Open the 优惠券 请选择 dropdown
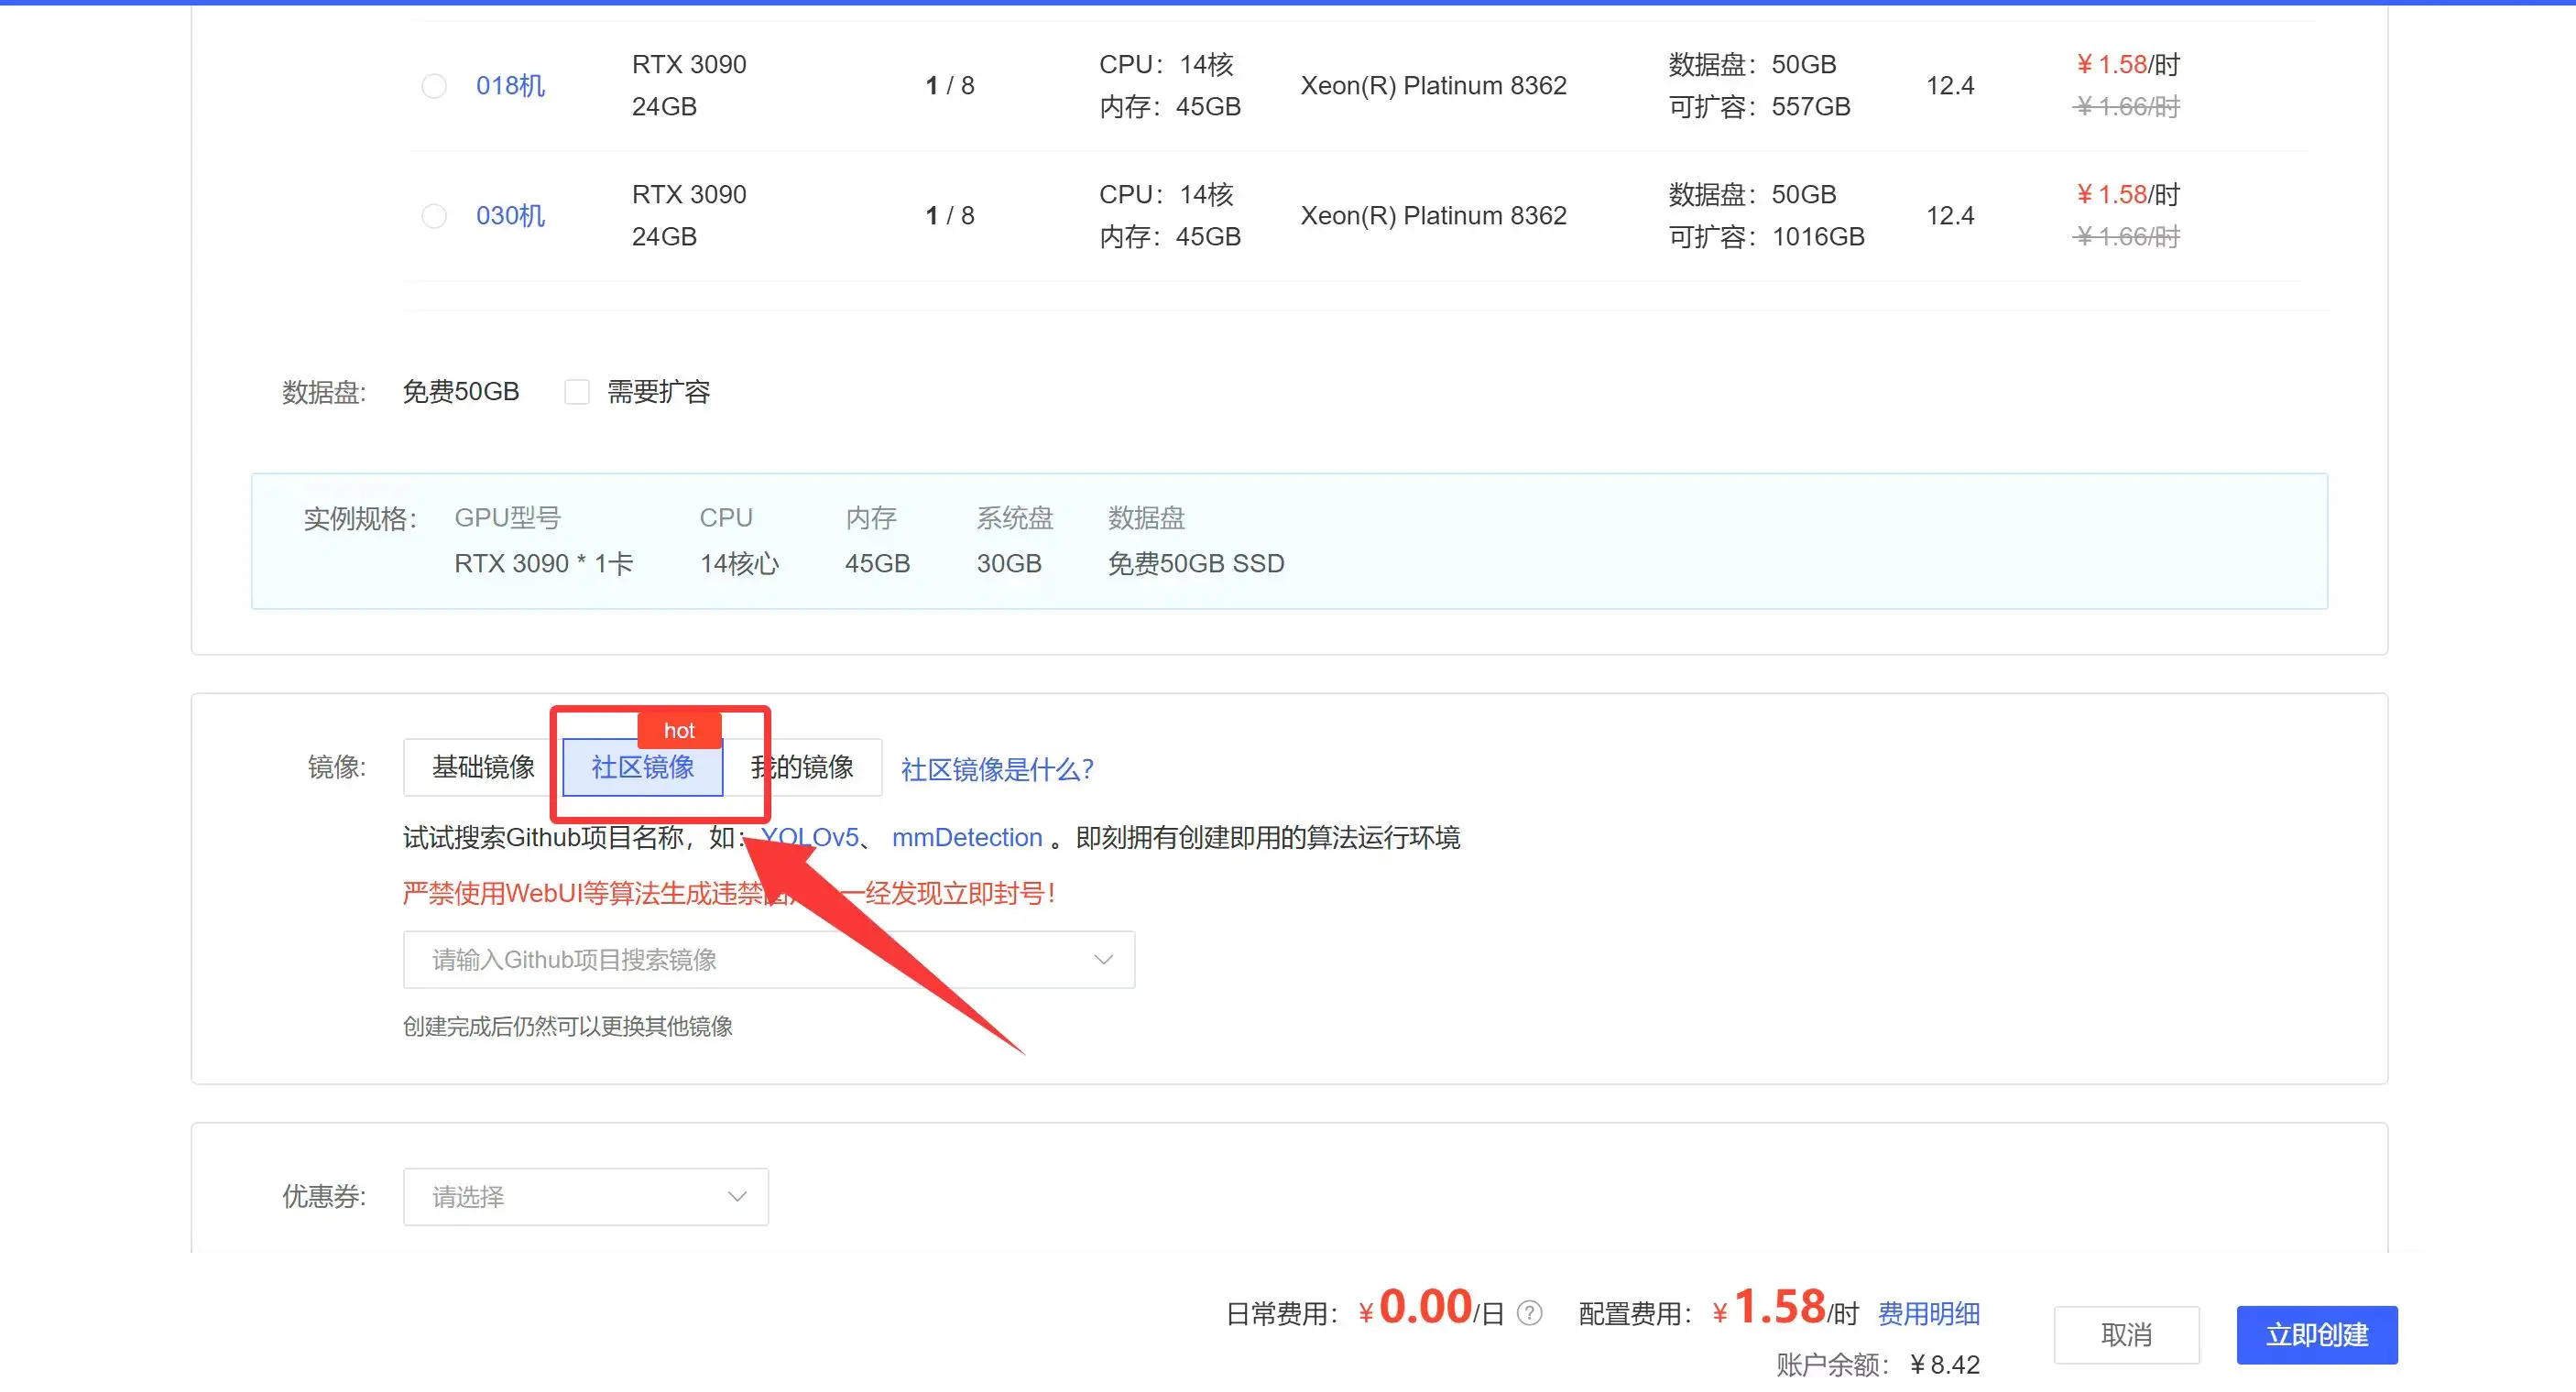 click(585, 1197)
